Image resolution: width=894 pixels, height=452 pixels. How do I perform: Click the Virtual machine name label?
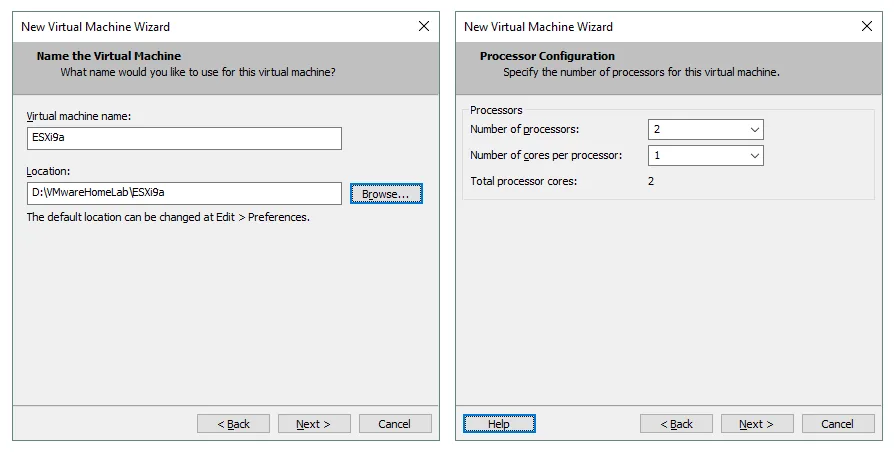tap(79, 116)
